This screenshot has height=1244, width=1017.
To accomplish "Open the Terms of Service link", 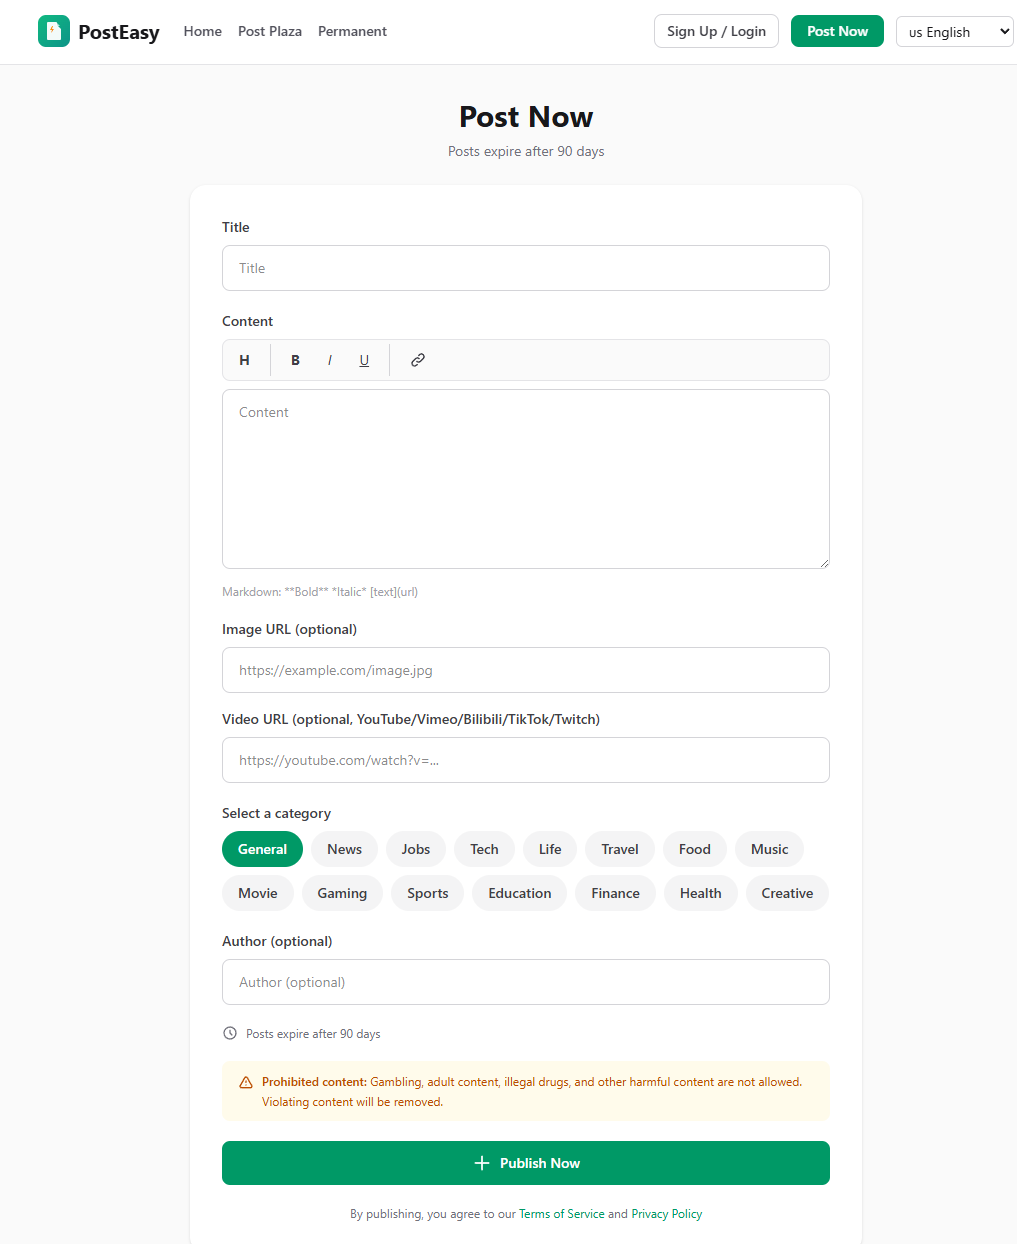I will 561,1213.
